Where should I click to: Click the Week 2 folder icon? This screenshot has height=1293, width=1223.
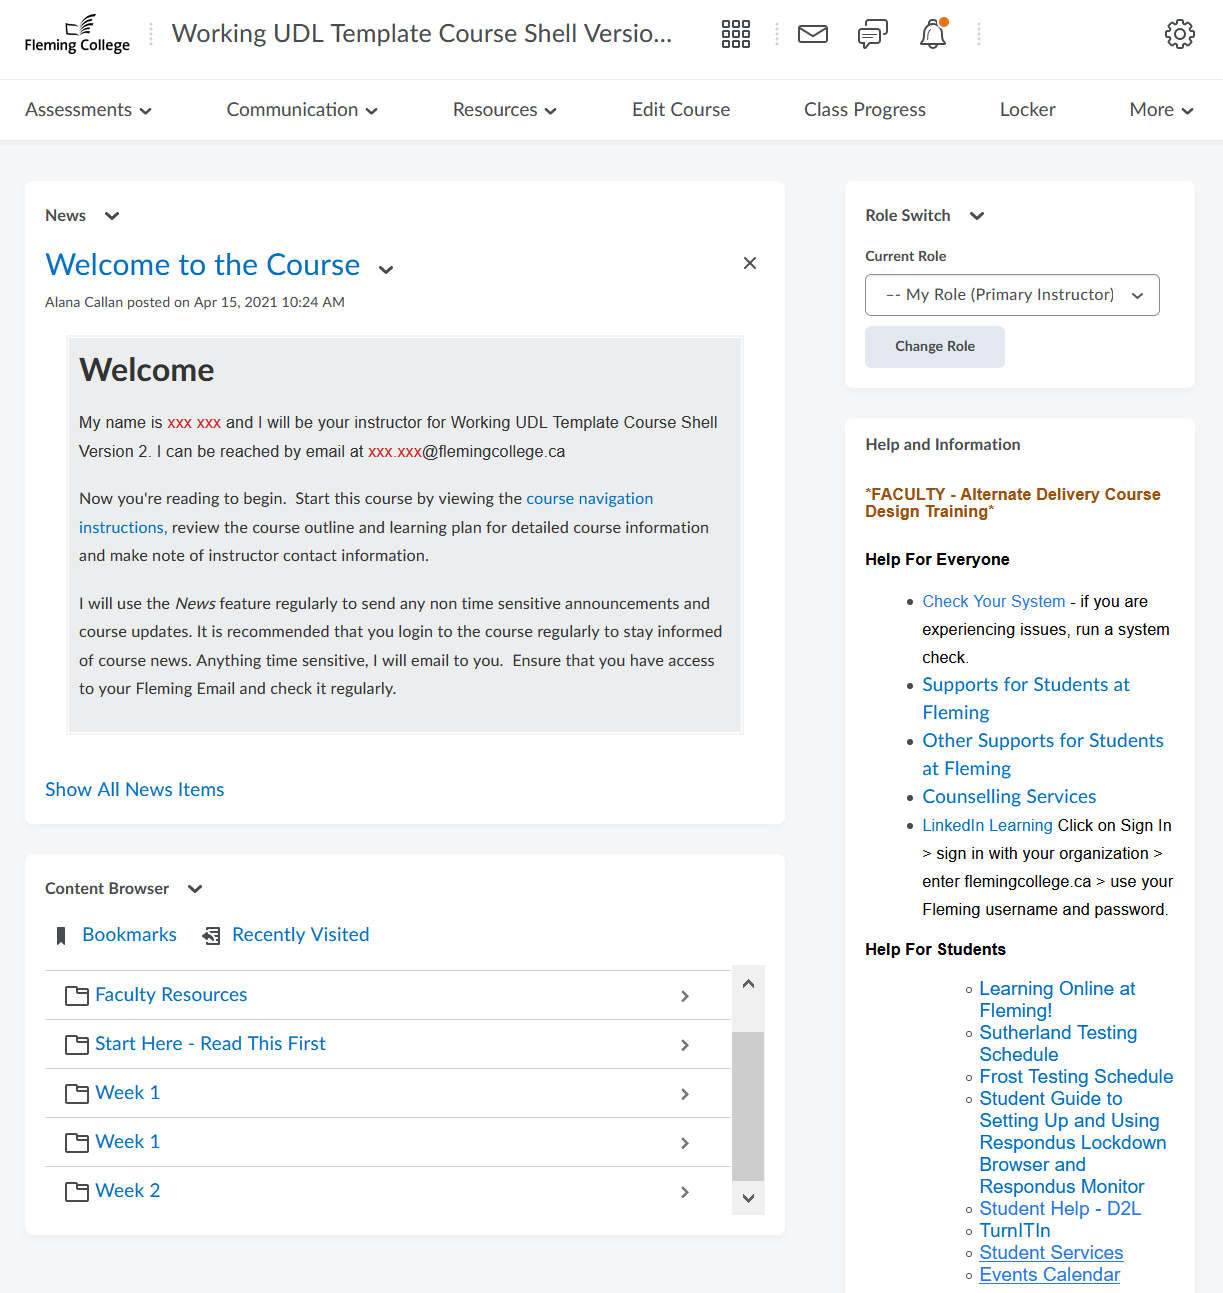77,1192
